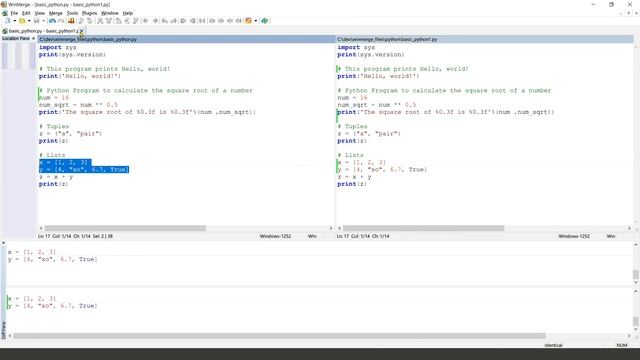
Task: Click the orange toolbar icon beside Refresh
Action: tap(248, 21)
